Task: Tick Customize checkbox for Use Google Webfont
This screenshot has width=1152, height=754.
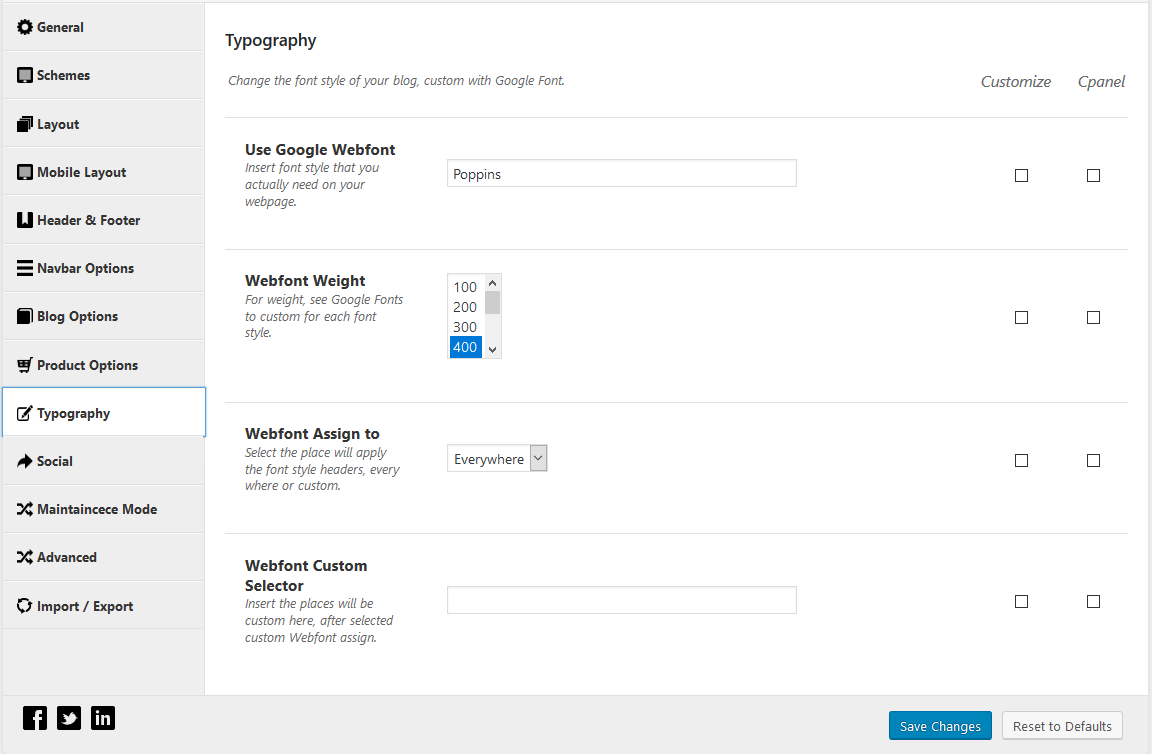Action: click(1021, 176)
